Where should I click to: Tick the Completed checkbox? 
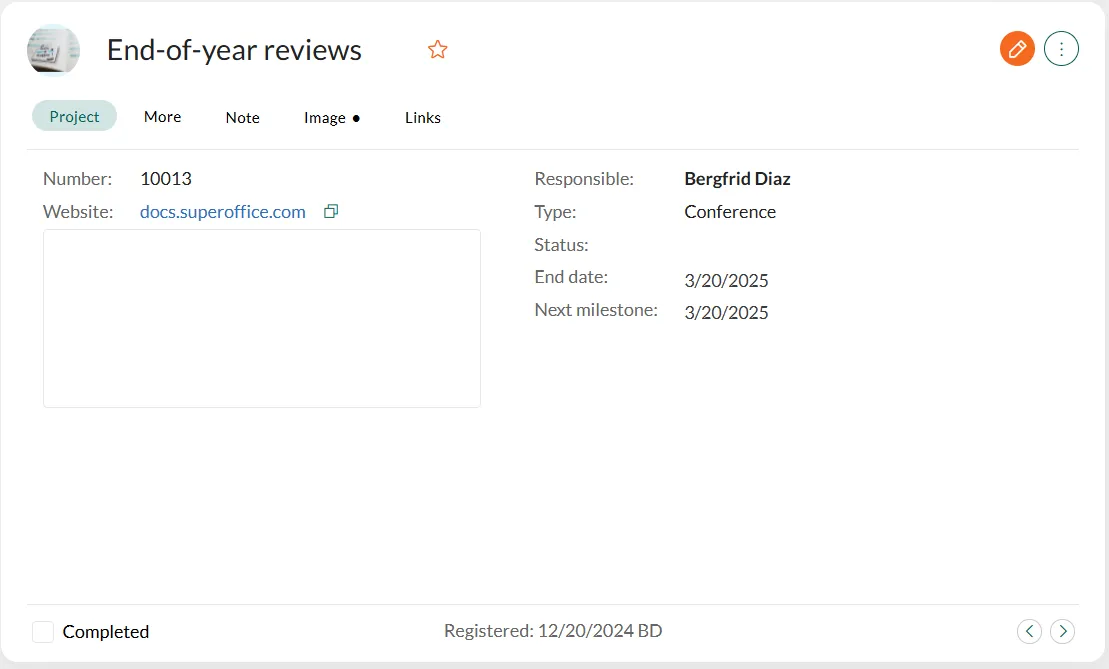[x=43, y=632]
